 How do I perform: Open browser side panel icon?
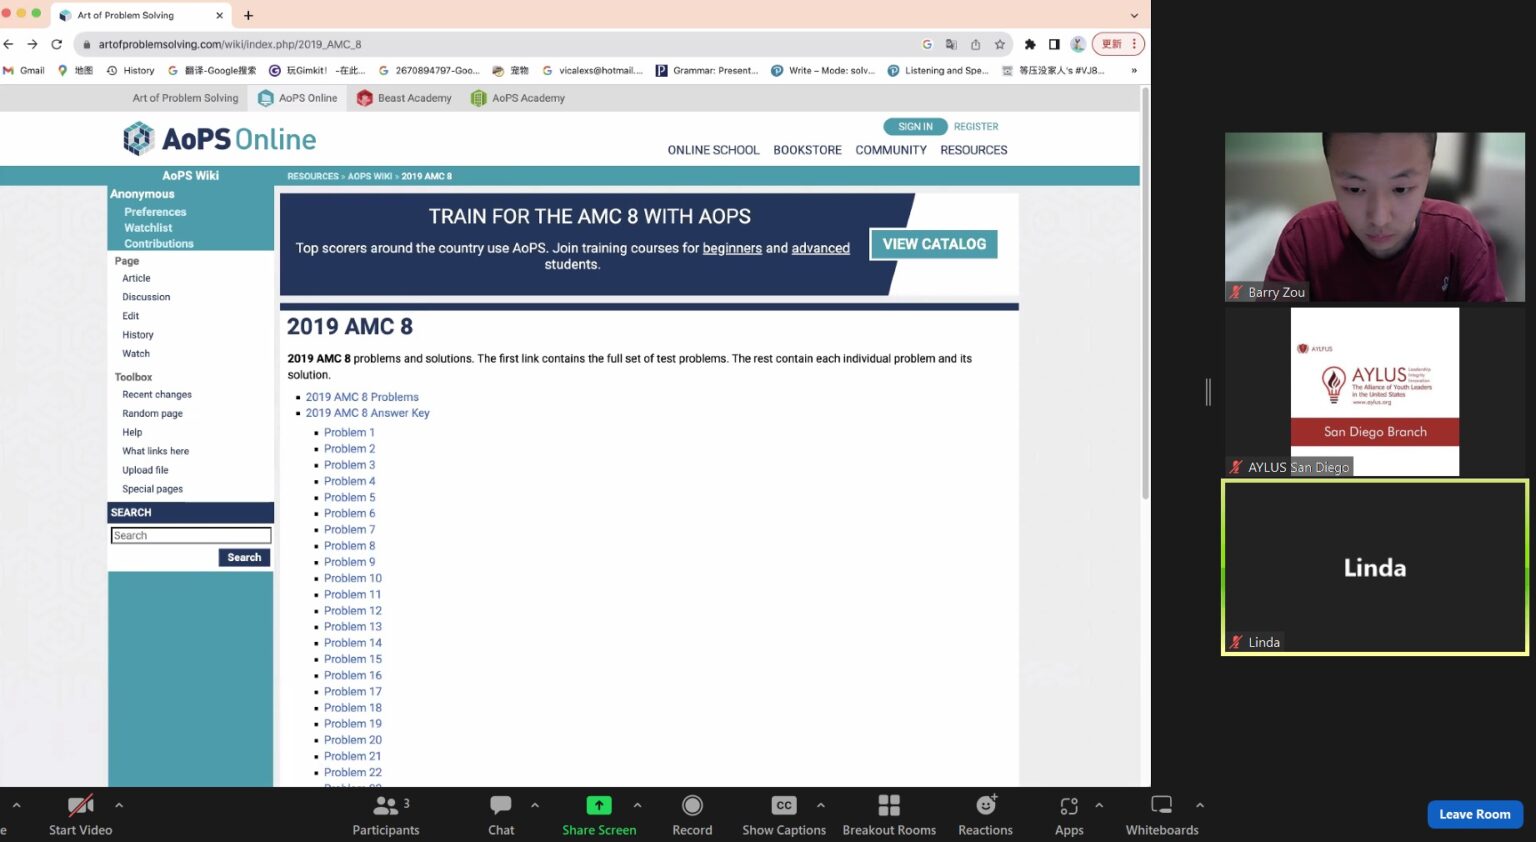(x=1054, y=44)
